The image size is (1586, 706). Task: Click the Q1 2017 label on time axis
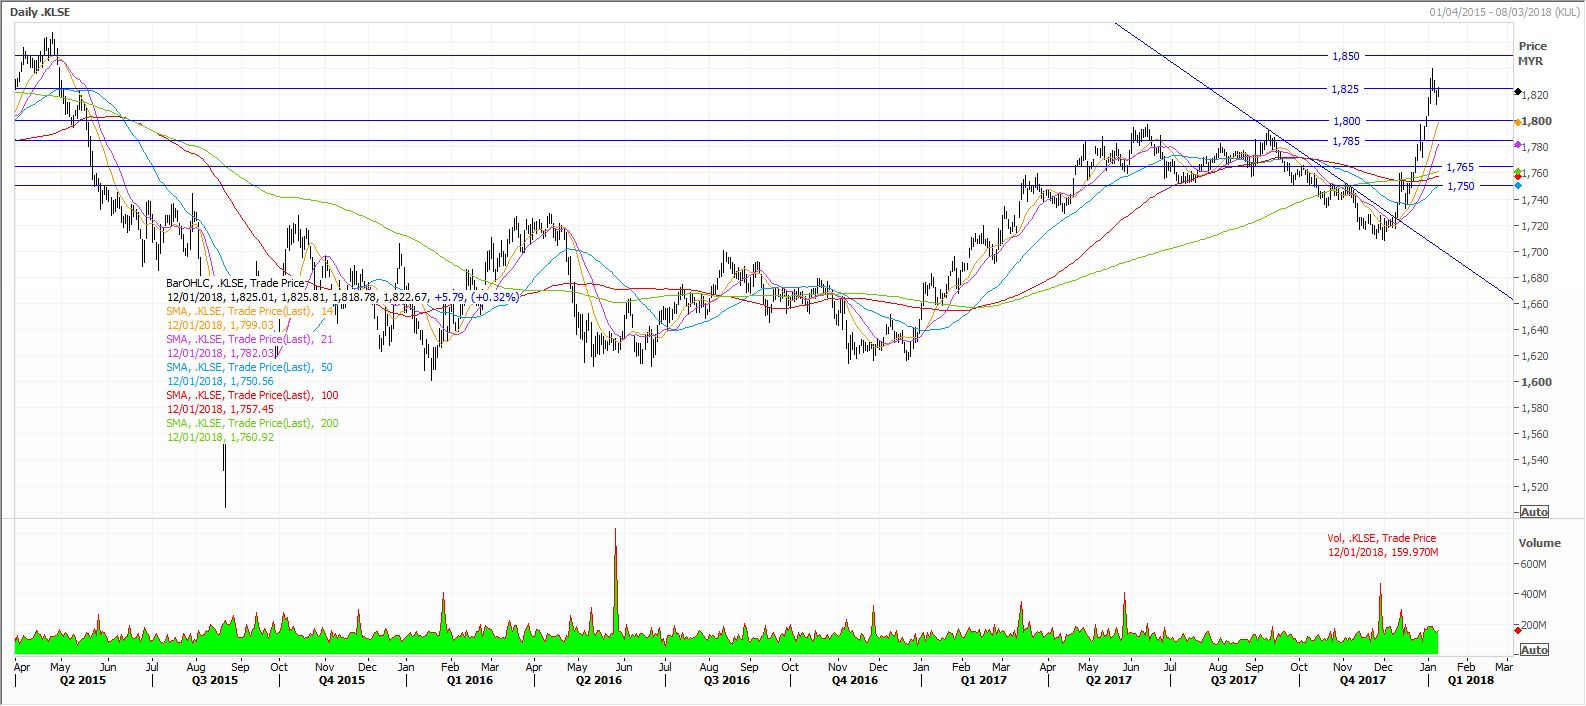983,680
